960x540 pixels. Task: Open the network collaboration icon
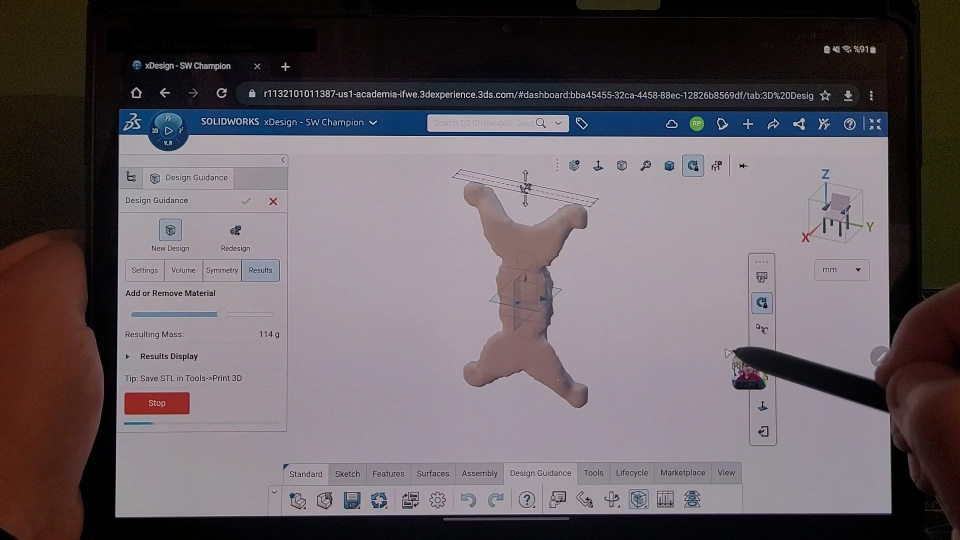click(799, 124)
